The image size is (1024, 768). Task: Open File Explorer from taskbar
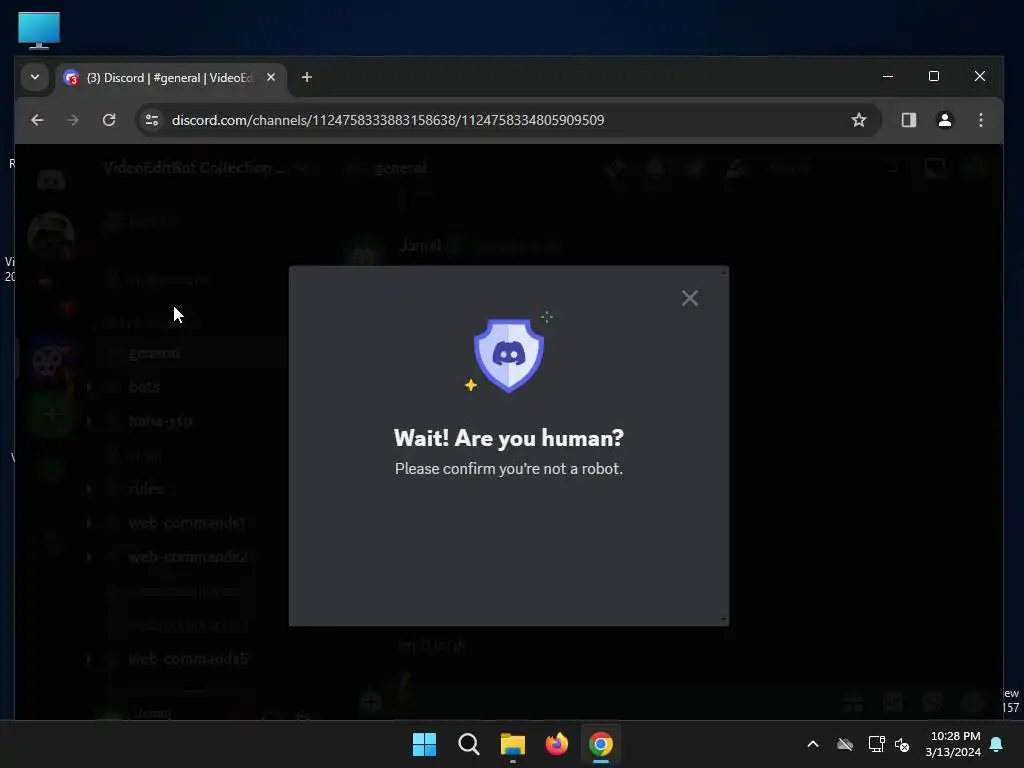513,744
